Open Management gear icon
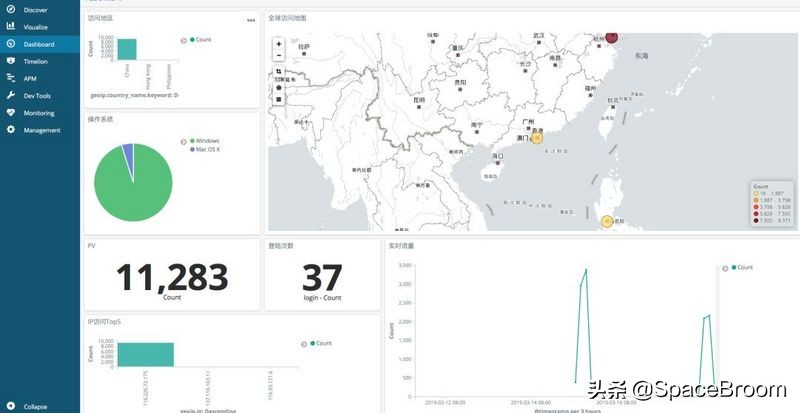The height and width of the screenshot is (413, 800). pyautogui.click(x=11, y=130)
